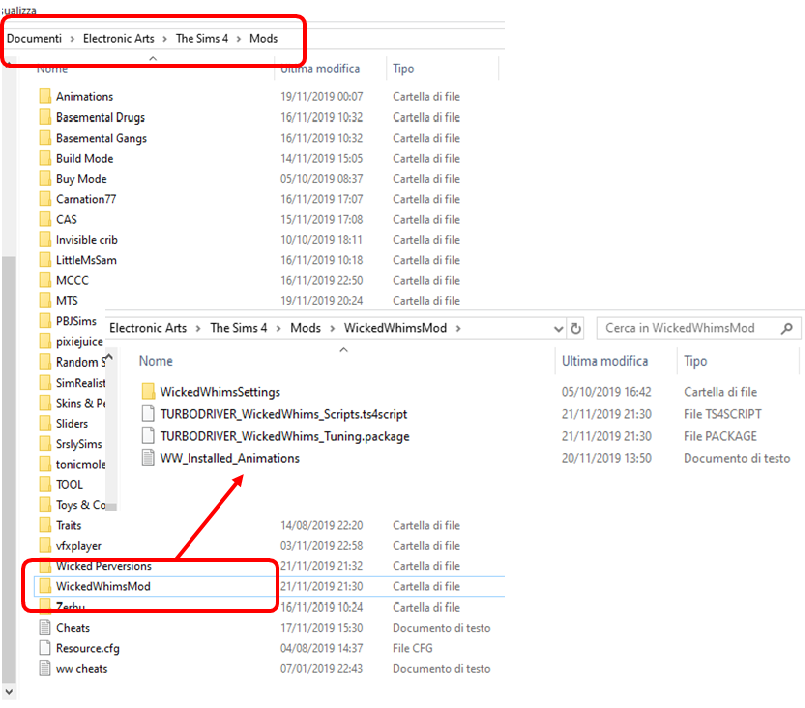Click the 21/11/2019 21:32 date cell
Image resolution: width=805 pixels, height=708 pixels.
pos(321,566)
